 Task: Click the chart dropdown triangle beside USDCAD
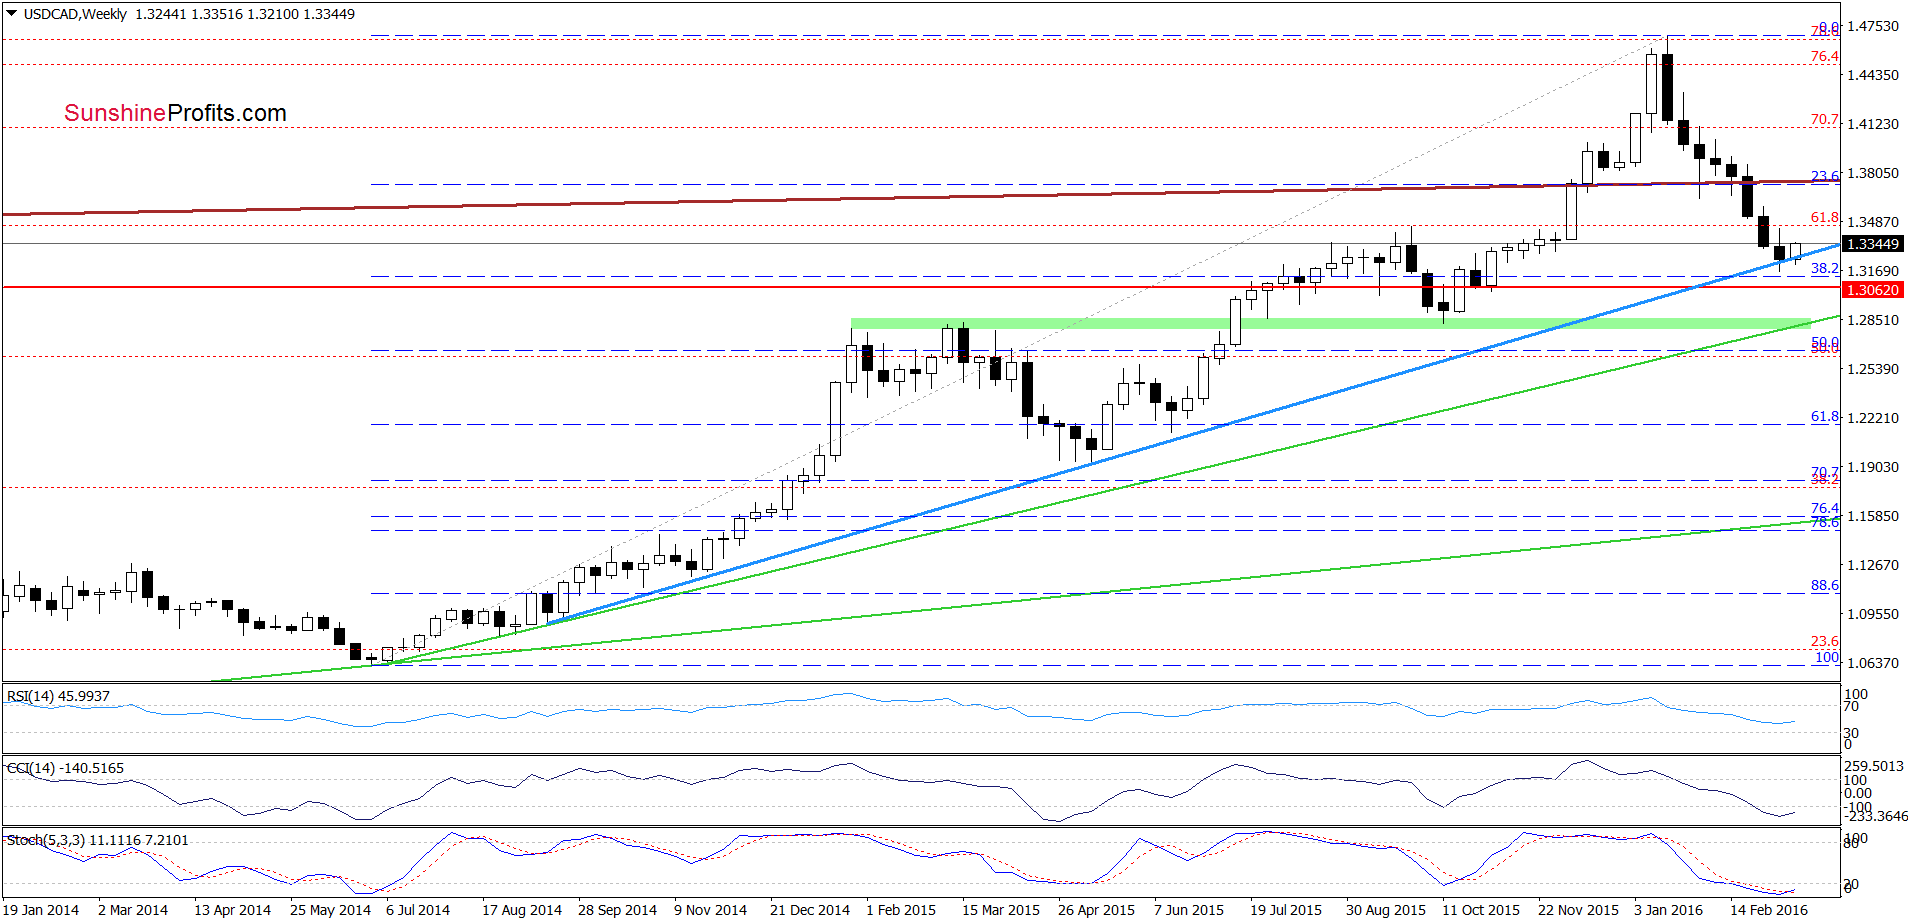click(x=12, y=14)
